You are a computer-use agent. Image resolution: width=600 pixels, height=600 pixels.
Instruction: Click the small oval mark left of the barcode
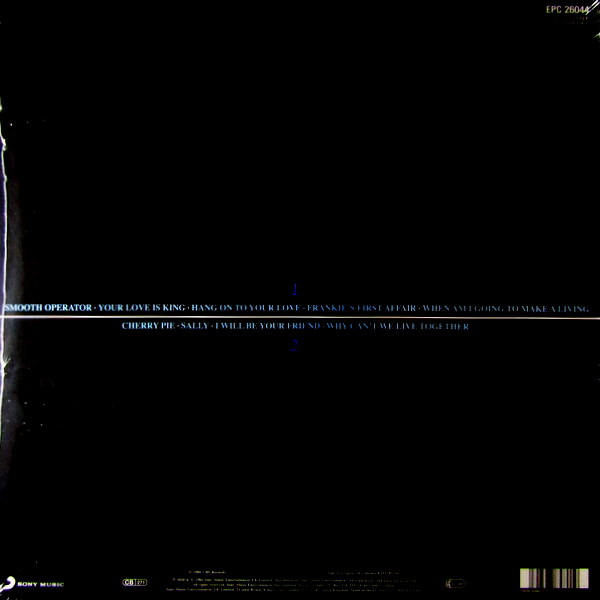458,579
